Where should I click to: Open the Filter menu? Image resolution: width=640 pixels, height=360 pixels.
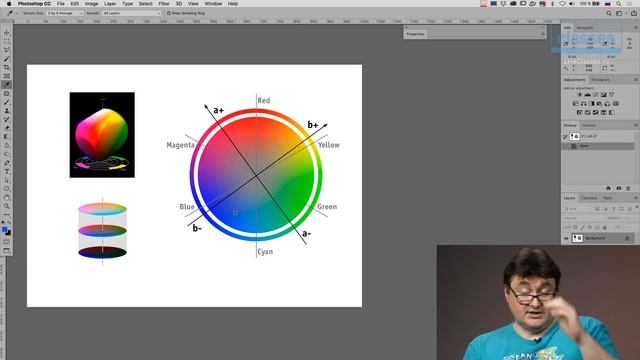[164, 4]
